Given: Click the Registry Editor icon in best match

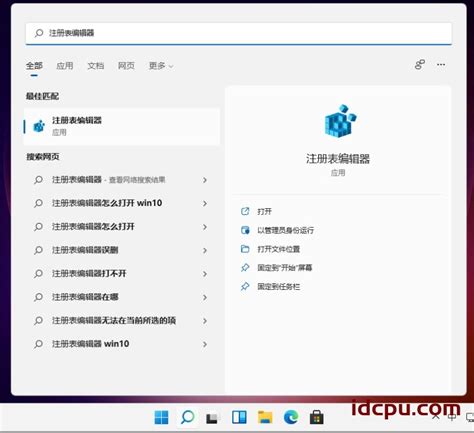Looking at the screenshot, I should pyautogui.click(x=39, y=126).
